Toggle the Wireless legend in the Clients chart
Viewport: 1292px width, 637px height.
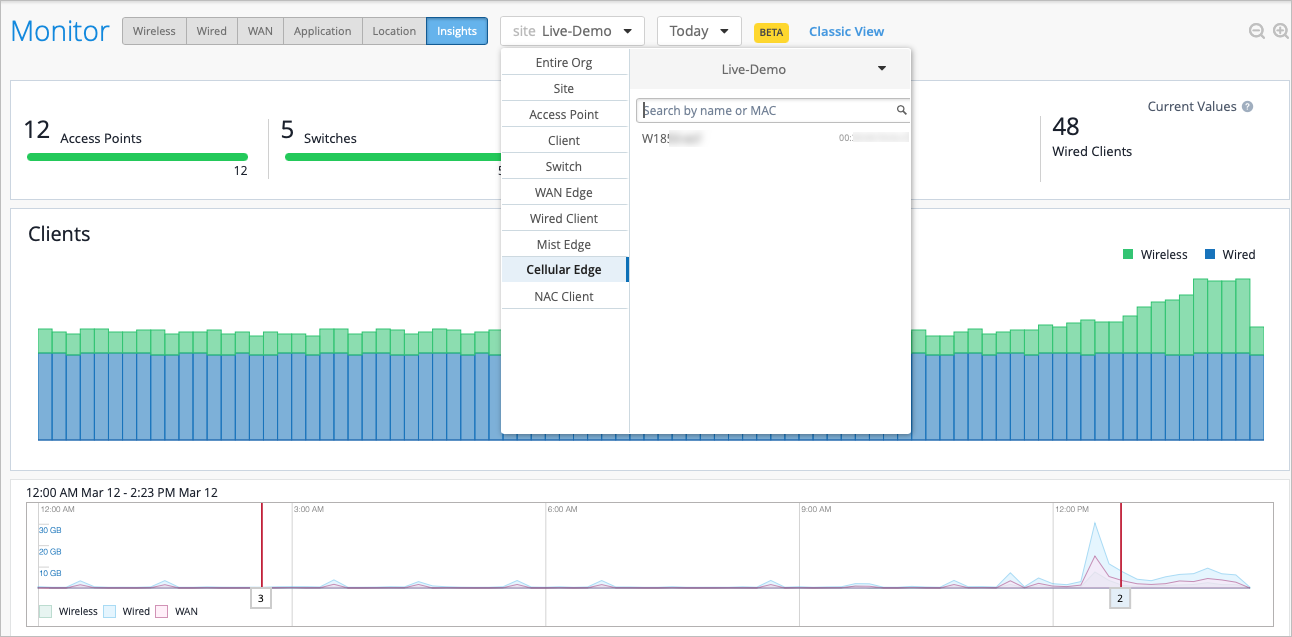[1162, 254]
